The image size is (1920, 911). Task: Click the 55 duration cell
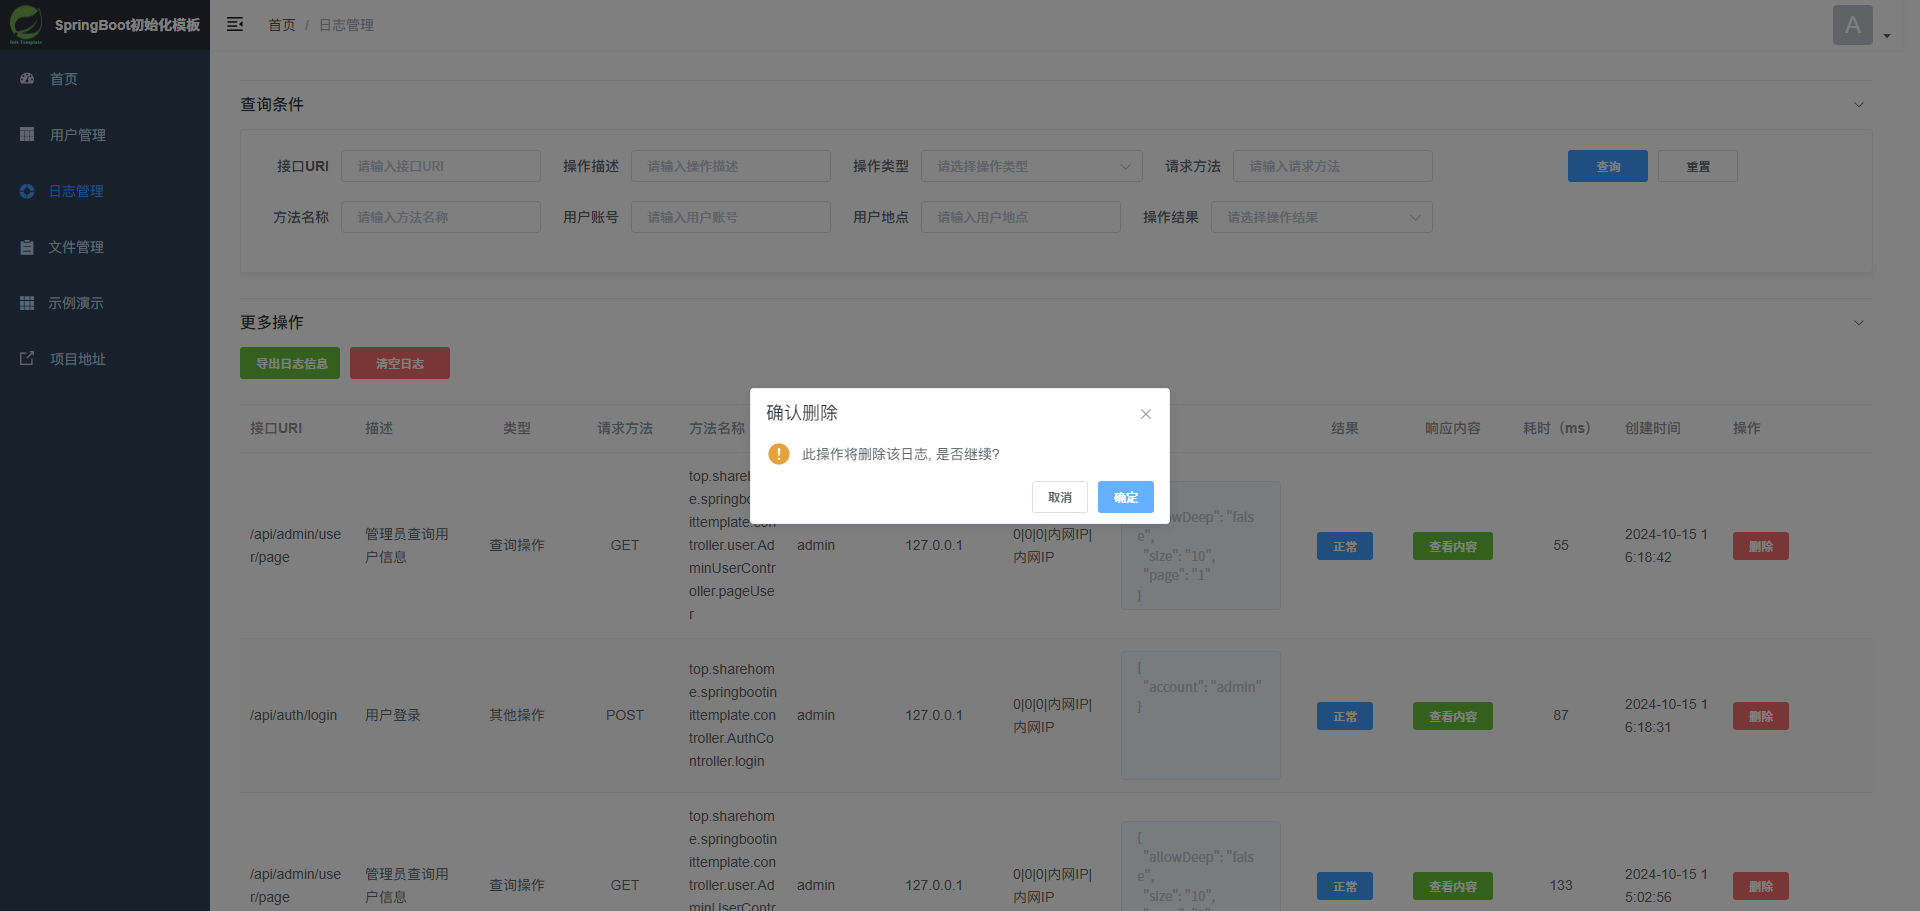click(x=1561, y=545)
